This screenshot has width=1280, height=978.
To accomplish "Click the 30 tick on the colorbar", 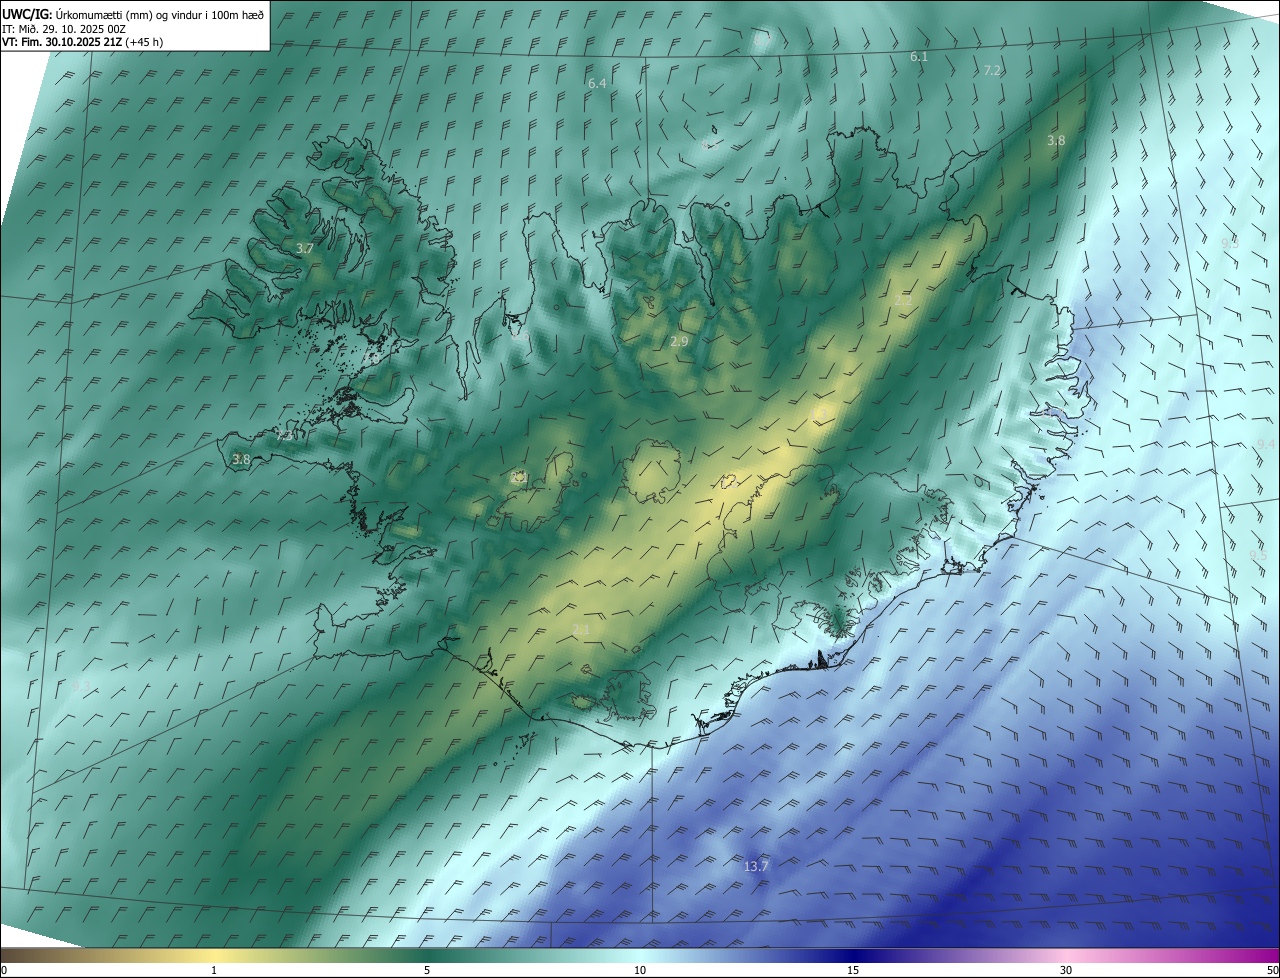I will coord(1066,970).
